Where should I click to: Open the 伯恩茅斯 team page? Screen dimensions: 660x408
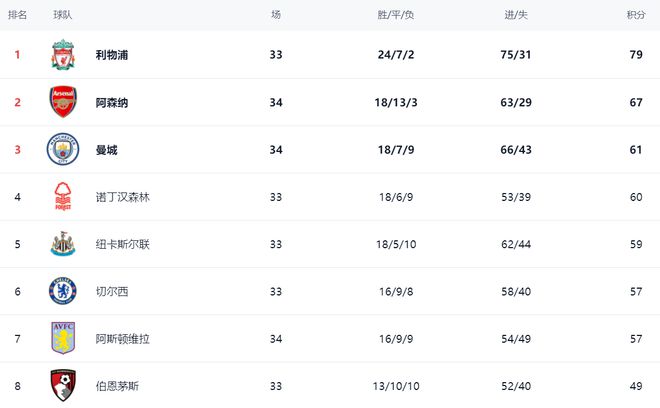click(x=117, y=386)
